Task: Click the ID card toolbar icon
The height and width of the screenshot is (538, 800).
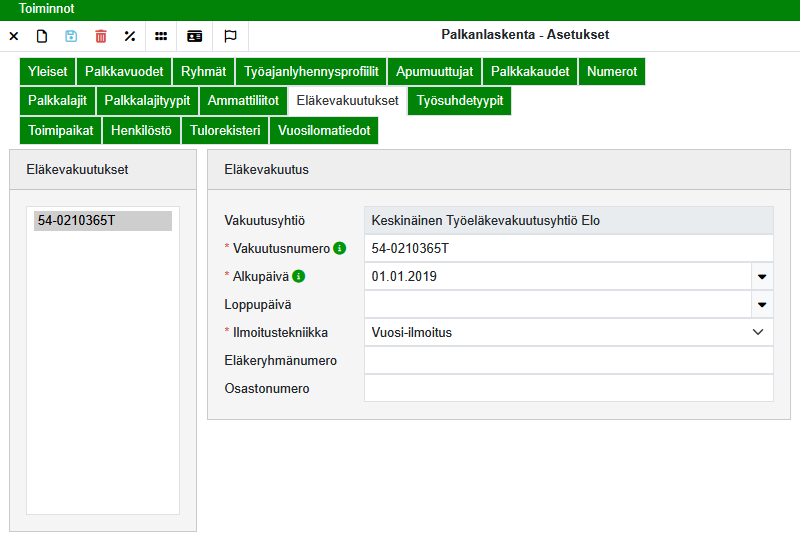Action: 195,36
